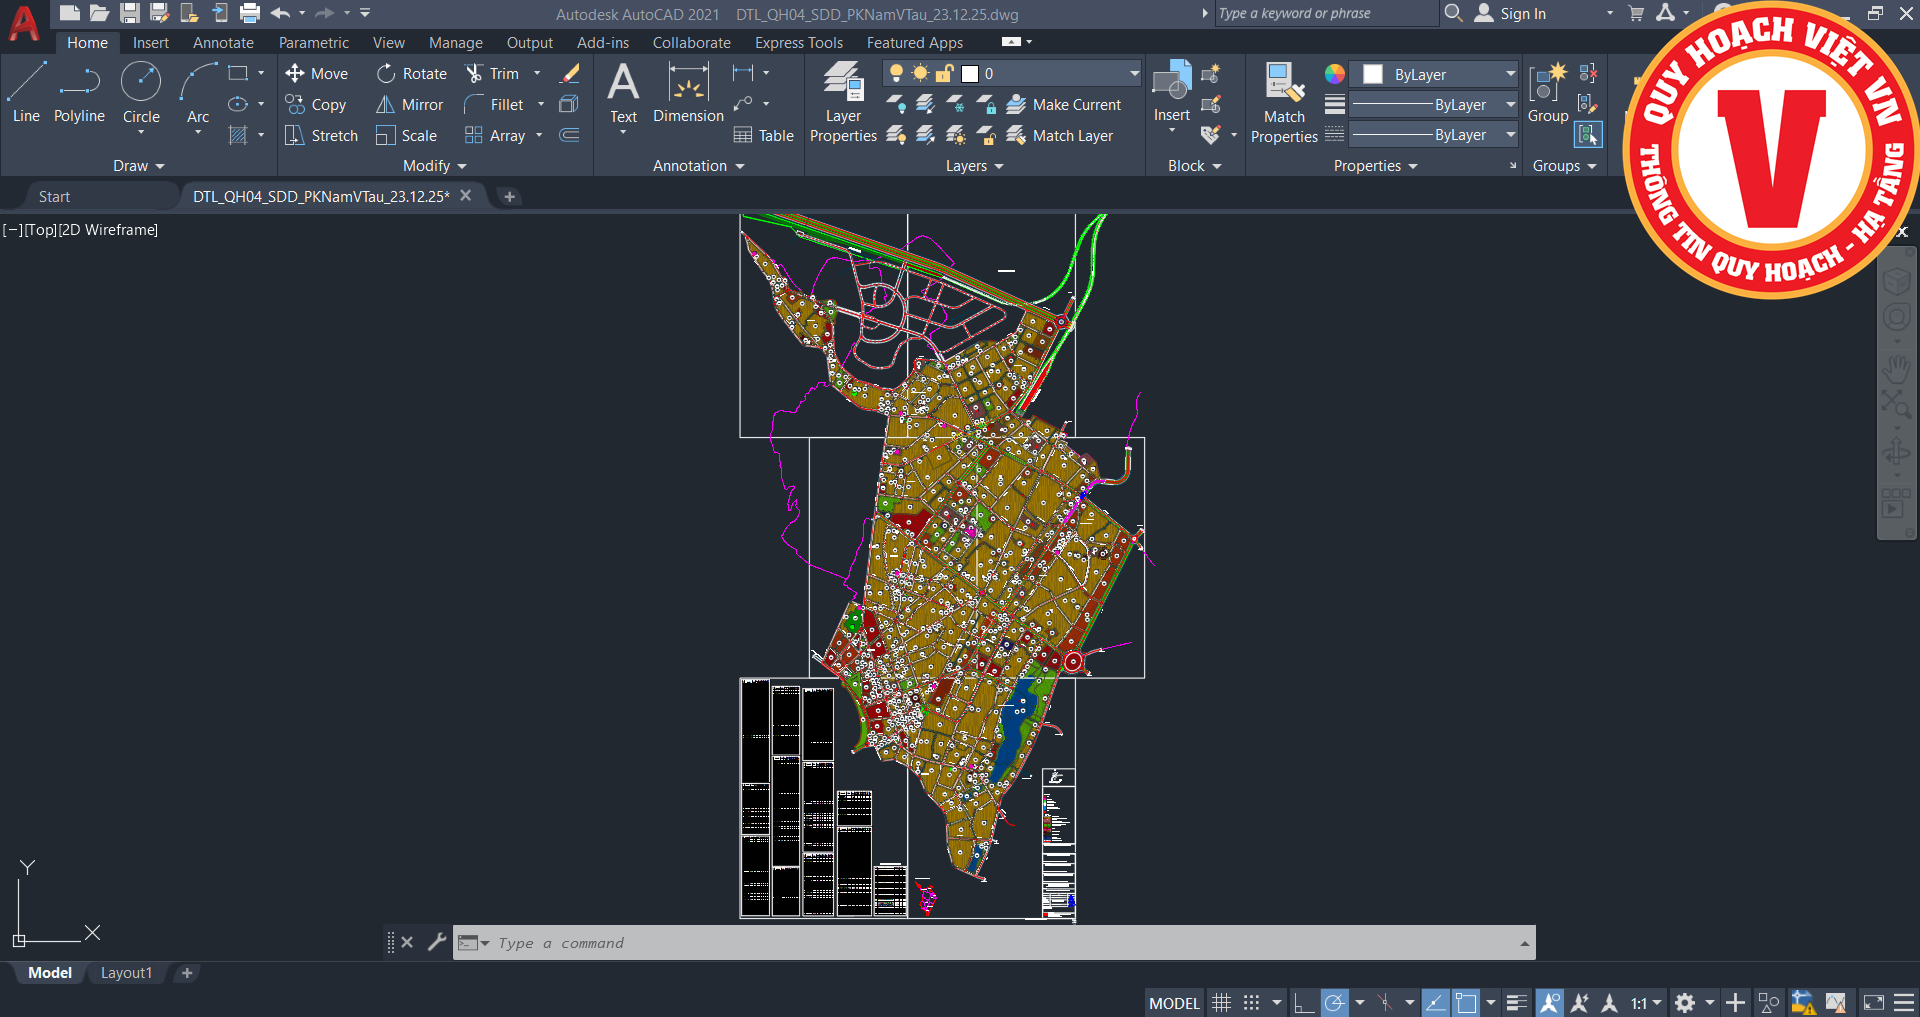The width and height of the screenshot is (1920, 1017).
Task: Switch to the Annotate ribbon tab
Action: click(x=223, y=43)
